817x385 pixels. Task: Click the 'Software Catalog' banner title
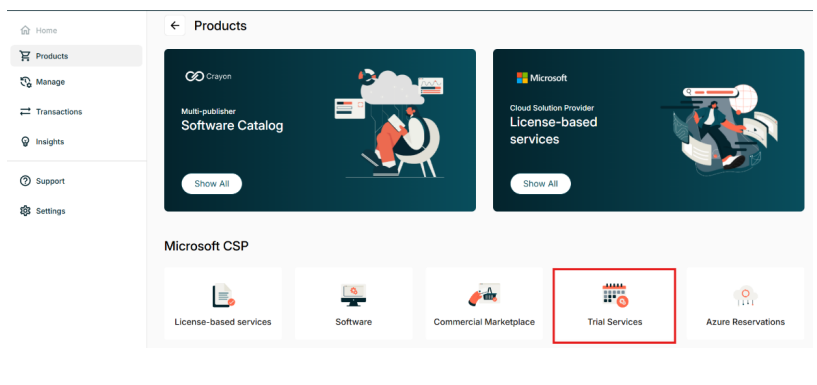click(x=232, y=126)
